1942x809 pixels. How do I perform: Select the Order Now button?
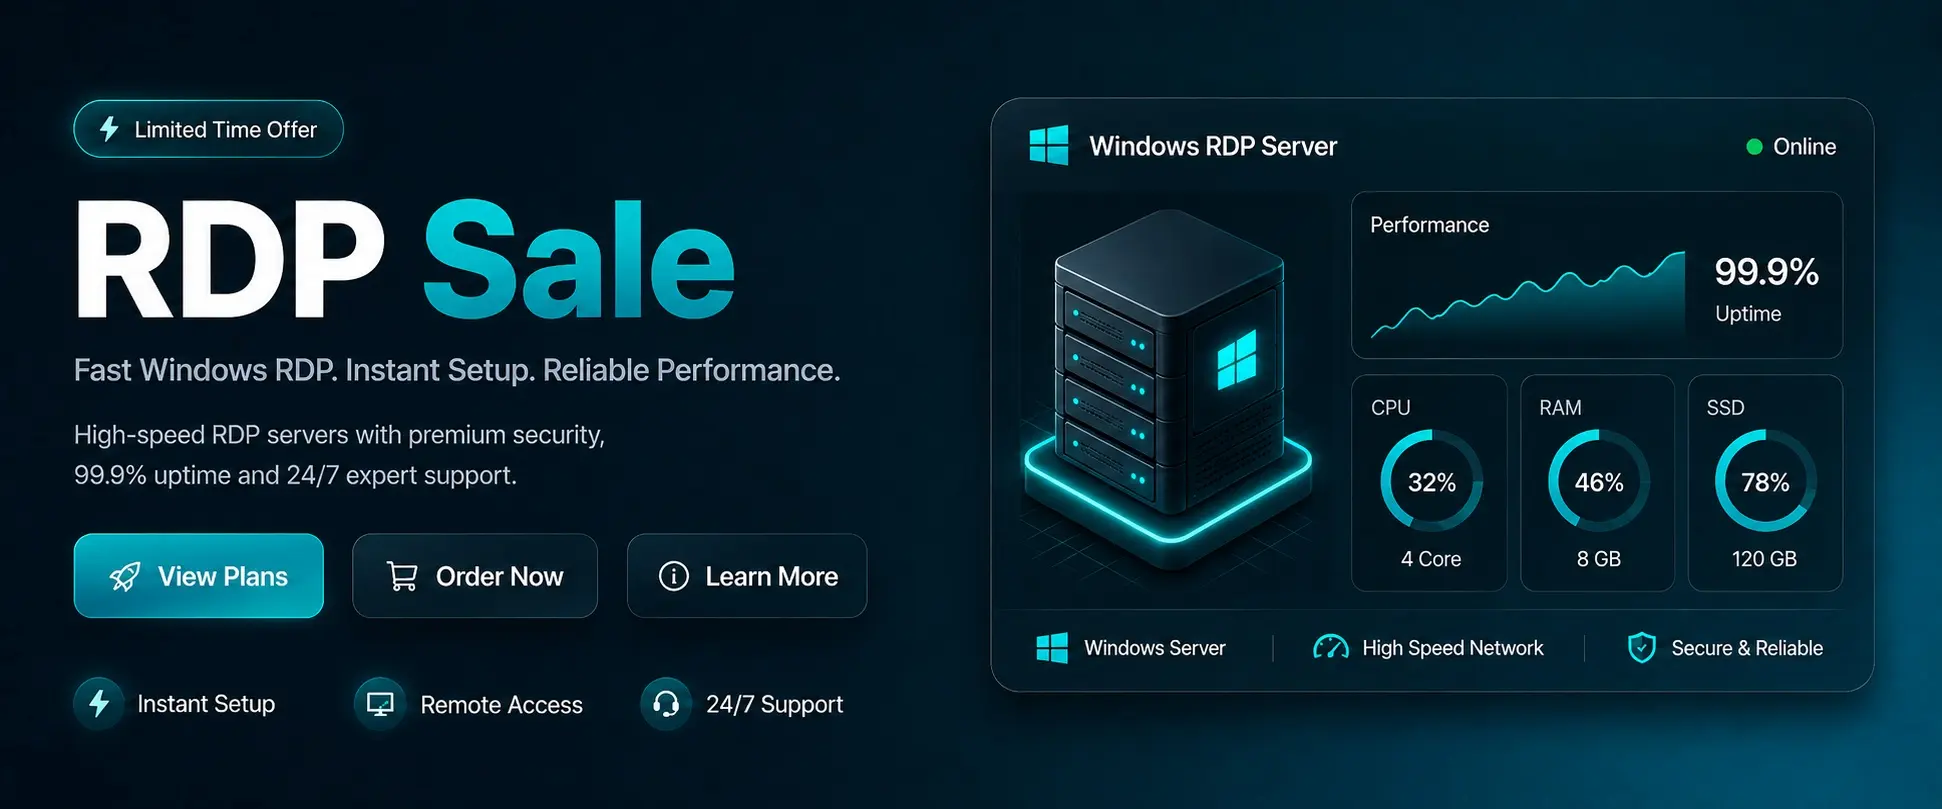(x=475, y=576)
